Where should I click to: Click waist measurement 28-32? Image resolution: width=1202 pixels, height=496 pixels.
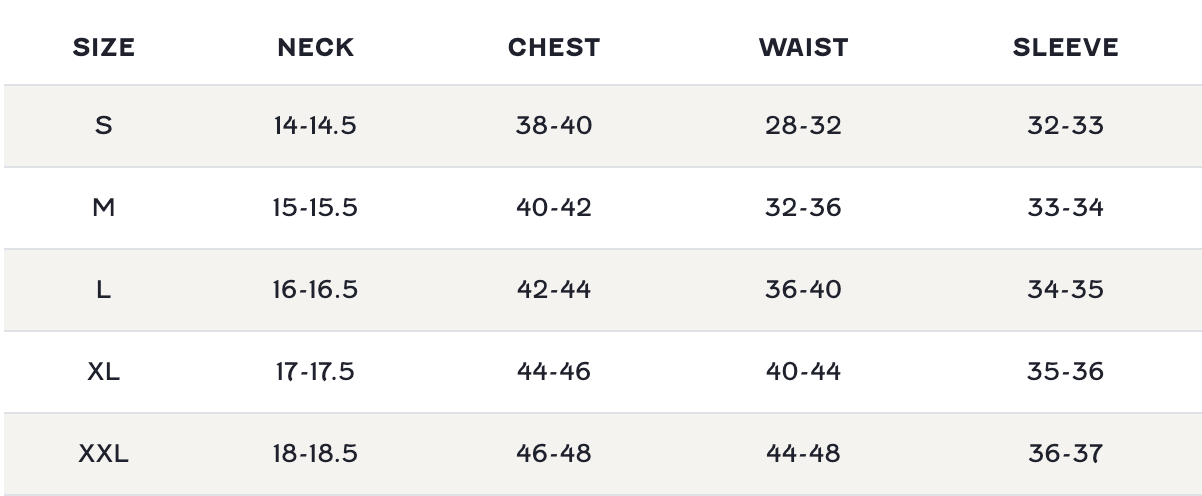(803, 126)
